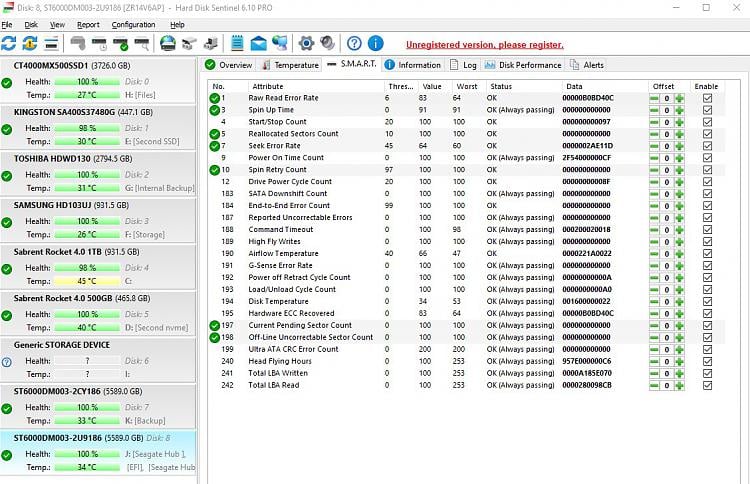
Task: Decrease offset for Drive Power Cycle Count
Action: 654,182
